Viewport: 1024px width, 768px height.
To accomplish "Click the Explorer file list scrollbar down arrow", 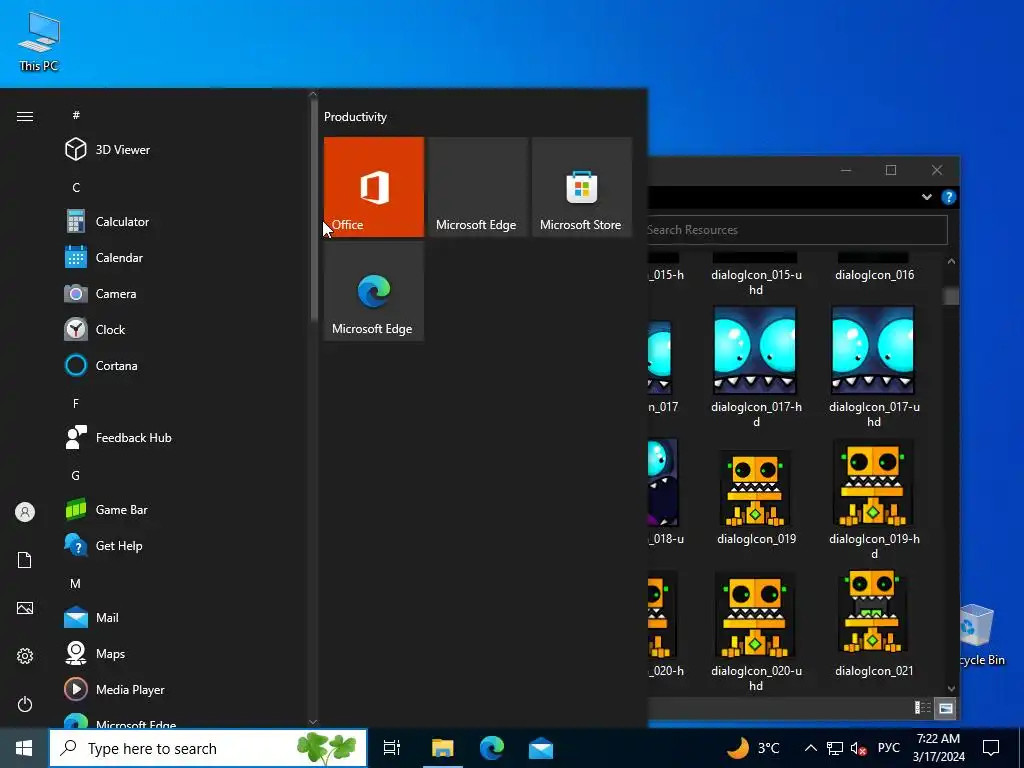I will [951, 688].
